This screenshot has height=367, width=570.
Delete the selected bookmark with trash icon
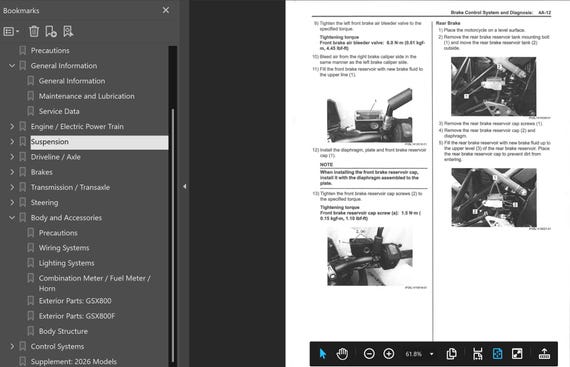pos(34,32)
